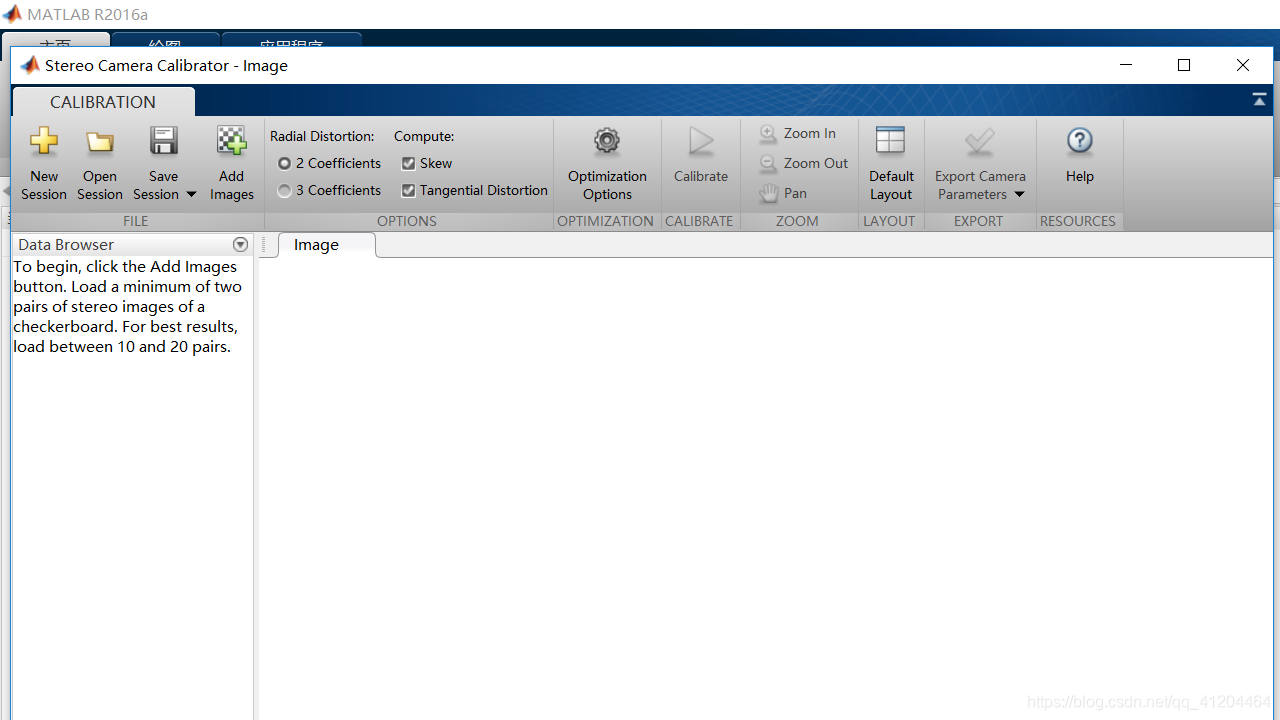Click the Export Camera Parameters checkmark icon
Screen dimensions: 1280x720
pyautogui.click(x=980, y=141)
